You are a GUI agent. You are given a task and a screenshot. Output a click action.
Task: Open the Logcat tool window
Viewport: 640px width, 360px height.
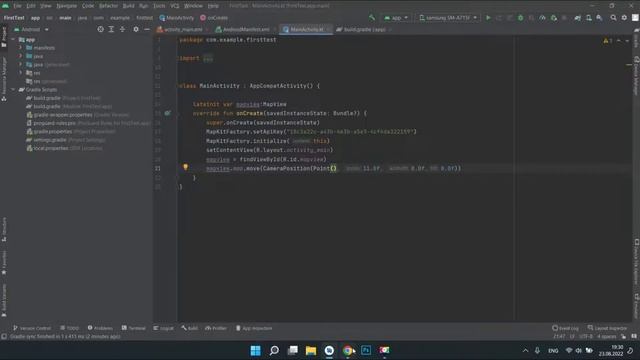163,328
